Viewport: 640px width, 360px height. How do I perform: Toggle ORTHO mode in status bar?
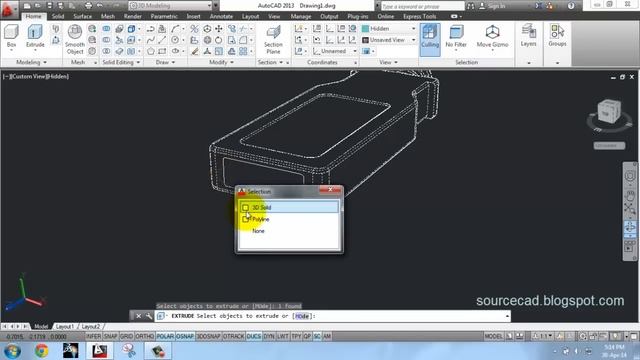(x=144, y=336)
